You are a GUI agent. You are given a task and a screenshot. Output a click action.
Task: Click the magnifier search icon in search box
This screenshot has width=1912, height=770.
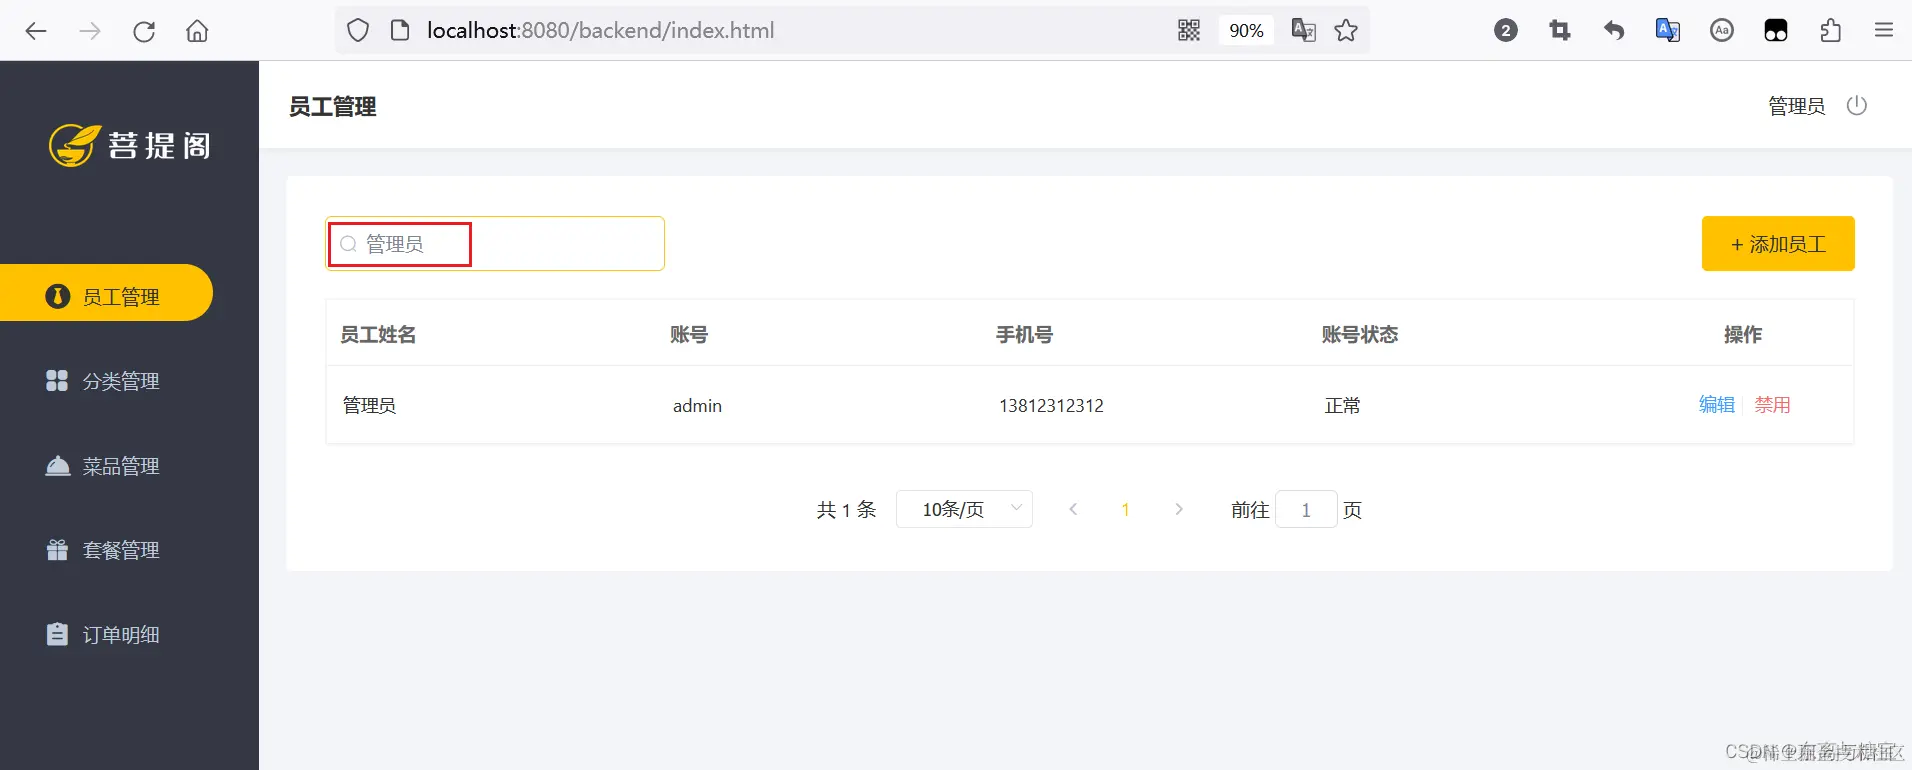click(x=348, y=244)
